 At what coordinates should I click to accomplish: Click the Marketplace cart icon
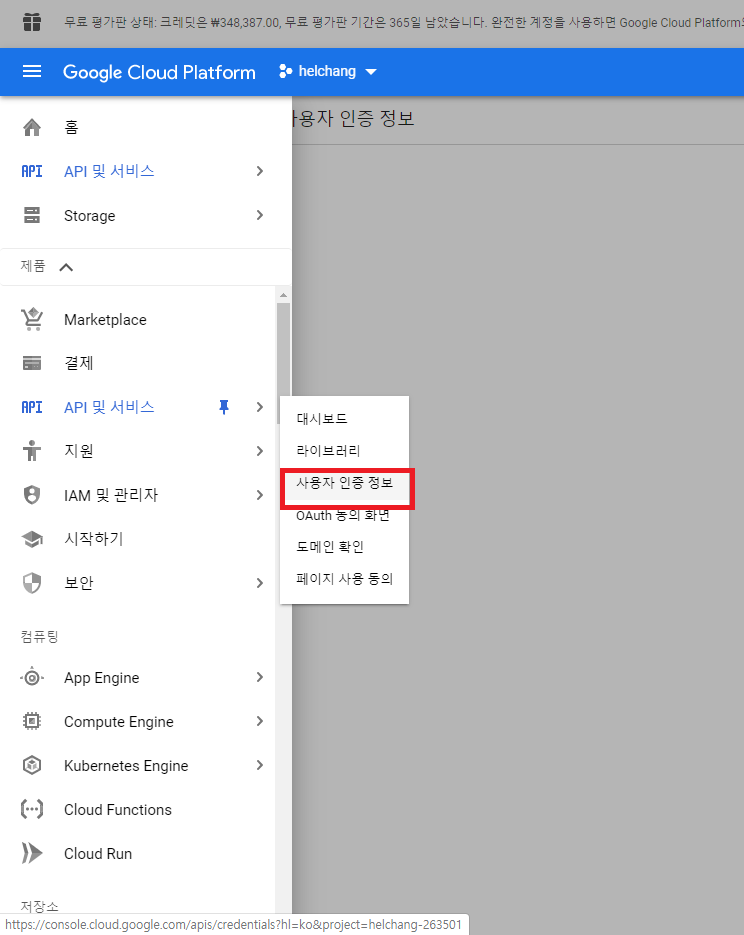point(32,319)
